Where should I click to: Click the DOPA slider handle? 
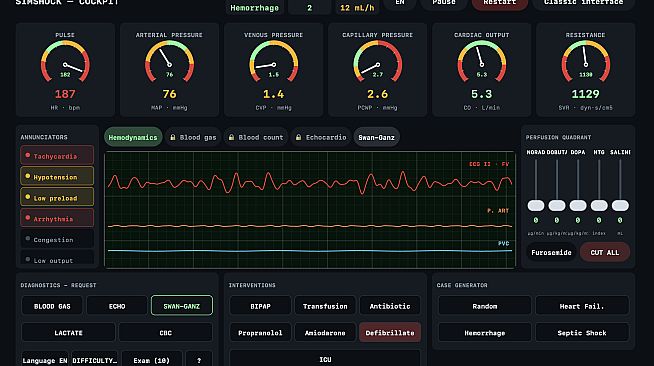[x=578, y=205]
